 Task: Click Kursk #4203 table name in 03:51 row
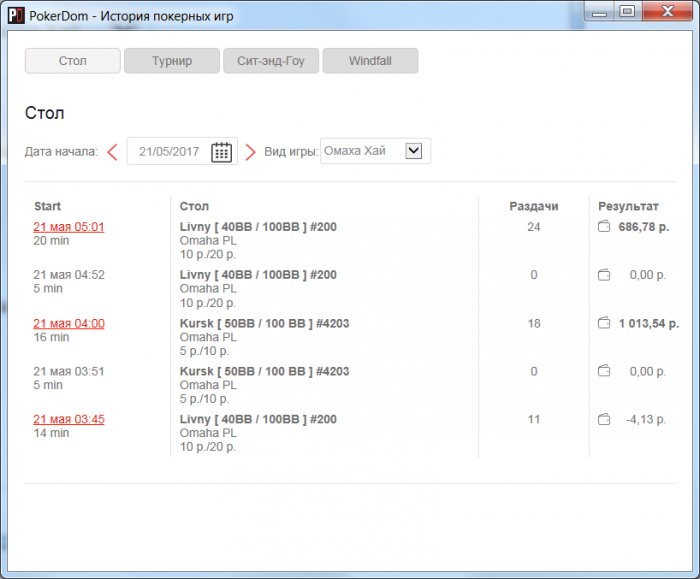264,371
